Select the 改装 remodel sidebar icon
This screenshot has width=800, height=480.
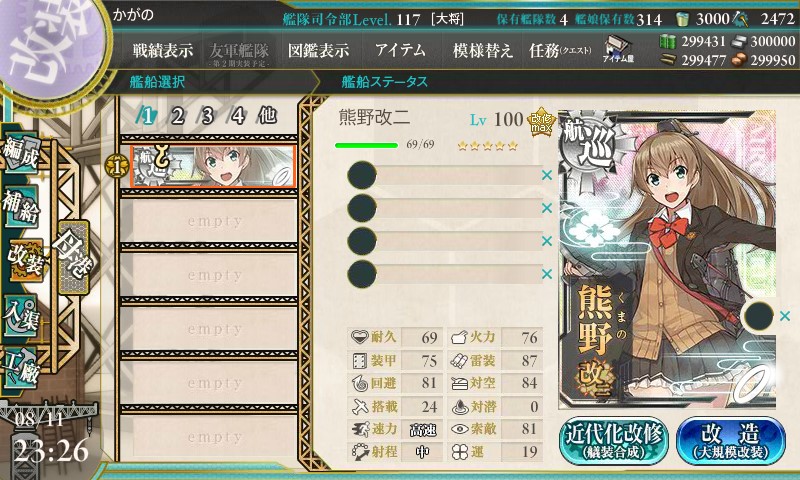24,259
